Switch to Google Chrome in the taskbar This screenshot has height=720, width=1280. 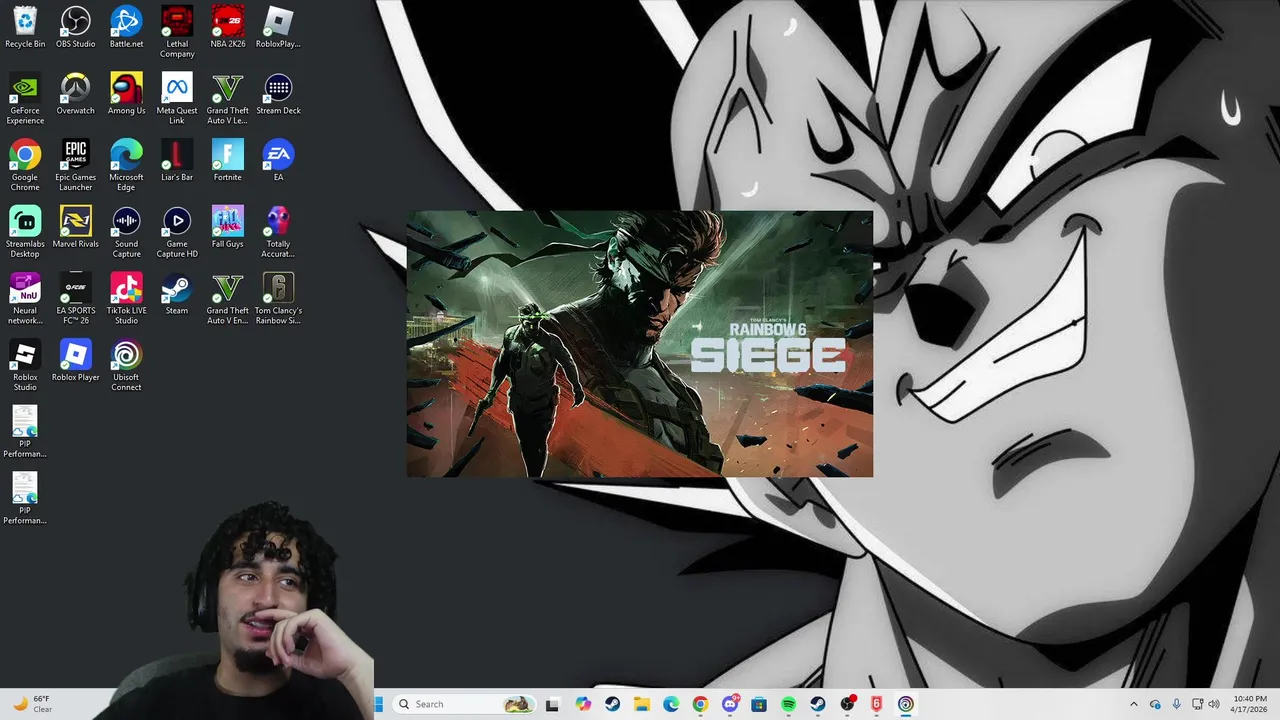[x=700, y=704]
